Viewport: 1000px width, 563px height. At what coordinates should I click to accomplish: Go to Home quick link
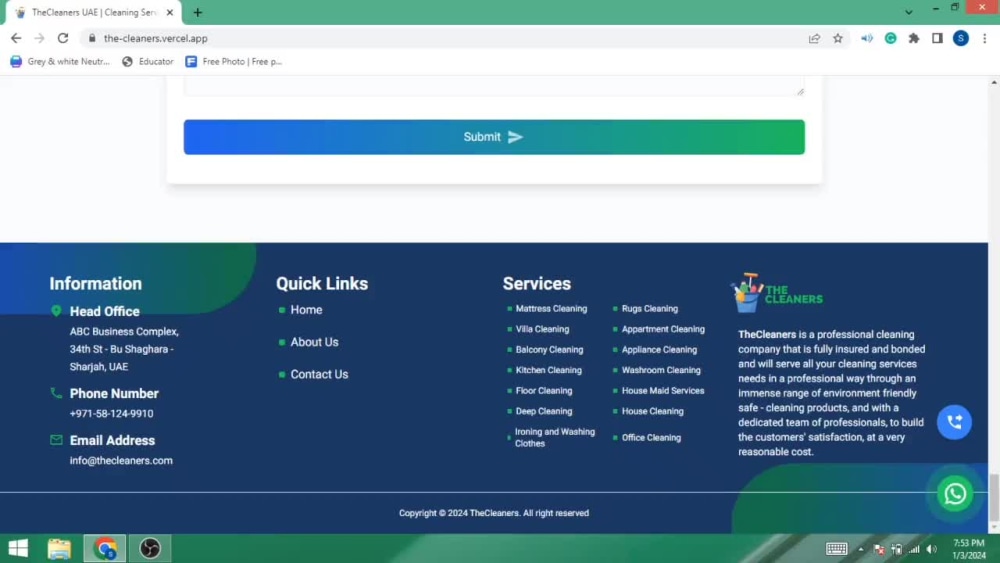(x=306, y=310)
